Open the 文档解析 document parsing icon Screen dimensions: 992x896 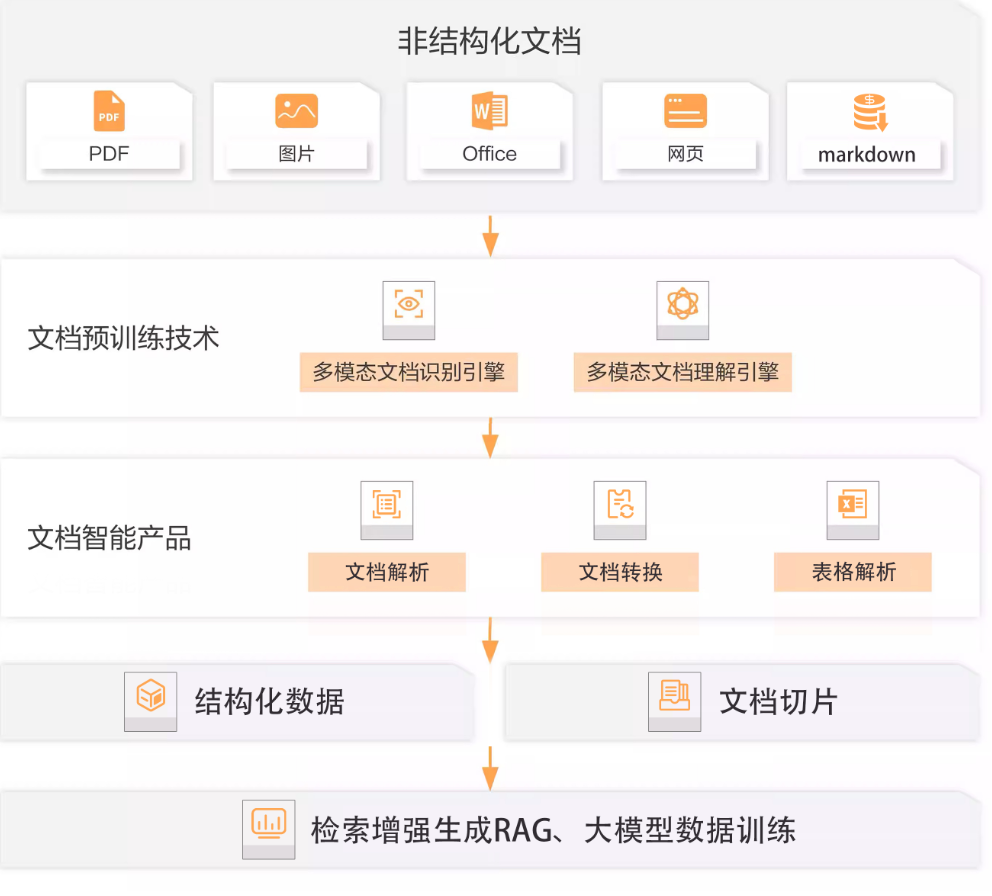(386, 504)
